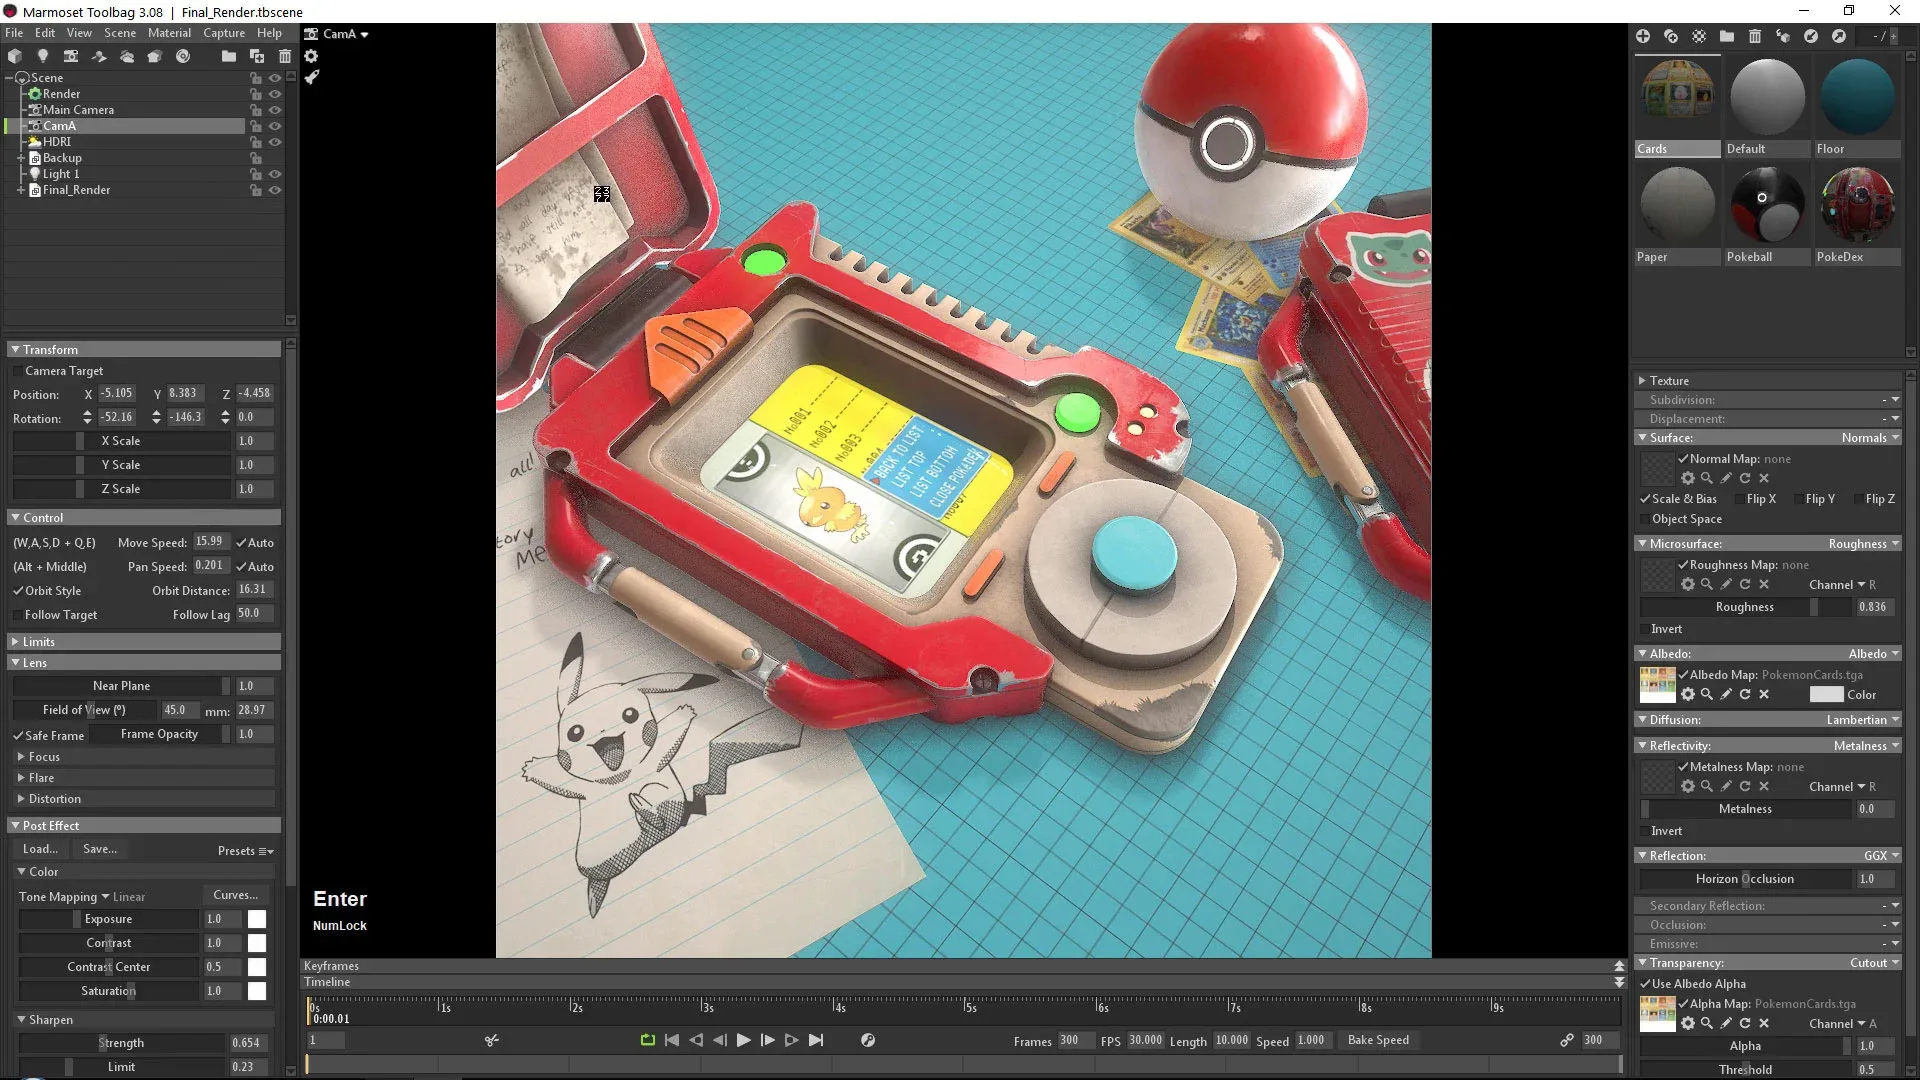
Task: Add a new mesh object (cube icon)
Action: pyautogui.click(x=15, y=57)
